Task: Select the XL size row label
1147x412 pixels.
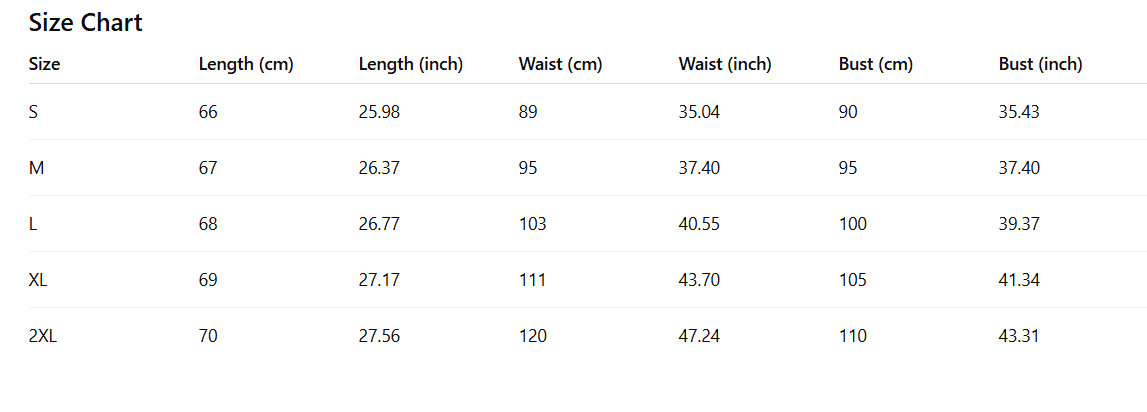Action: coord(38,280)
